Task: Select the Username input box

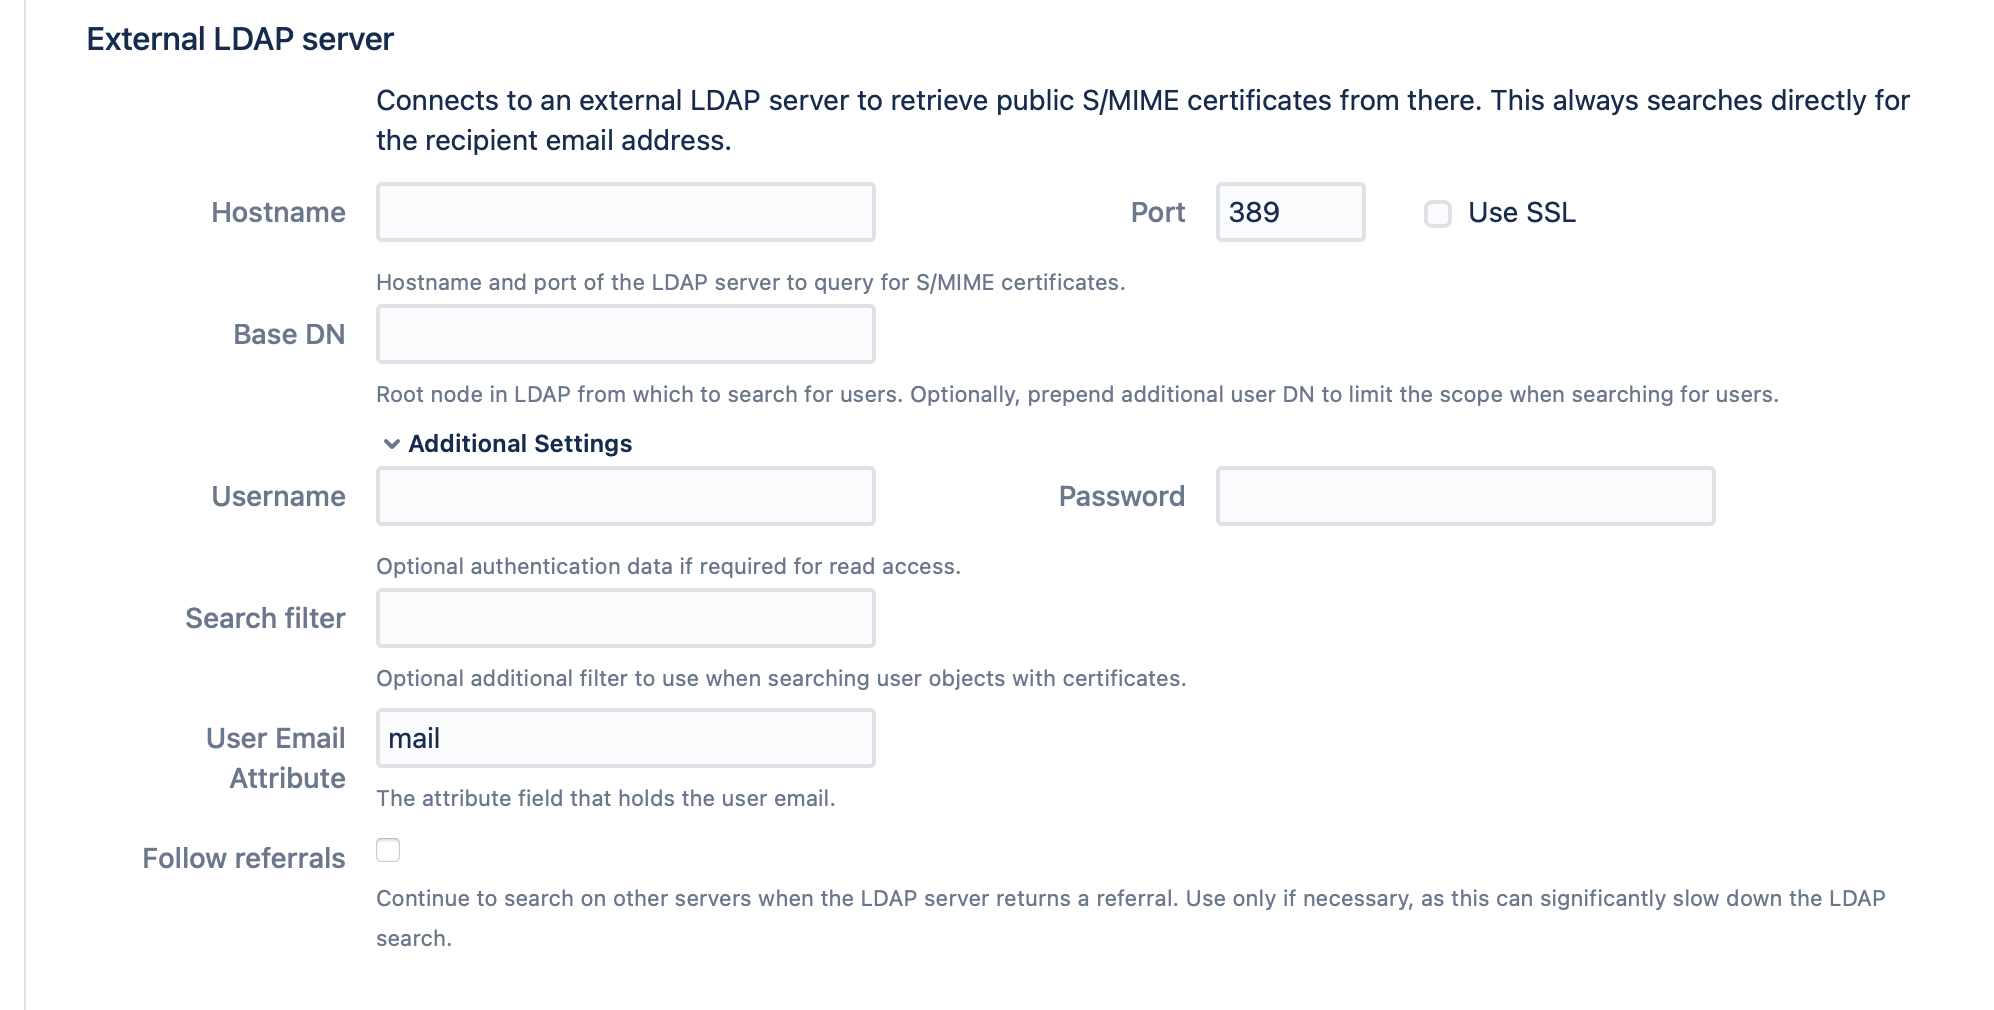Action: point(625,496)
